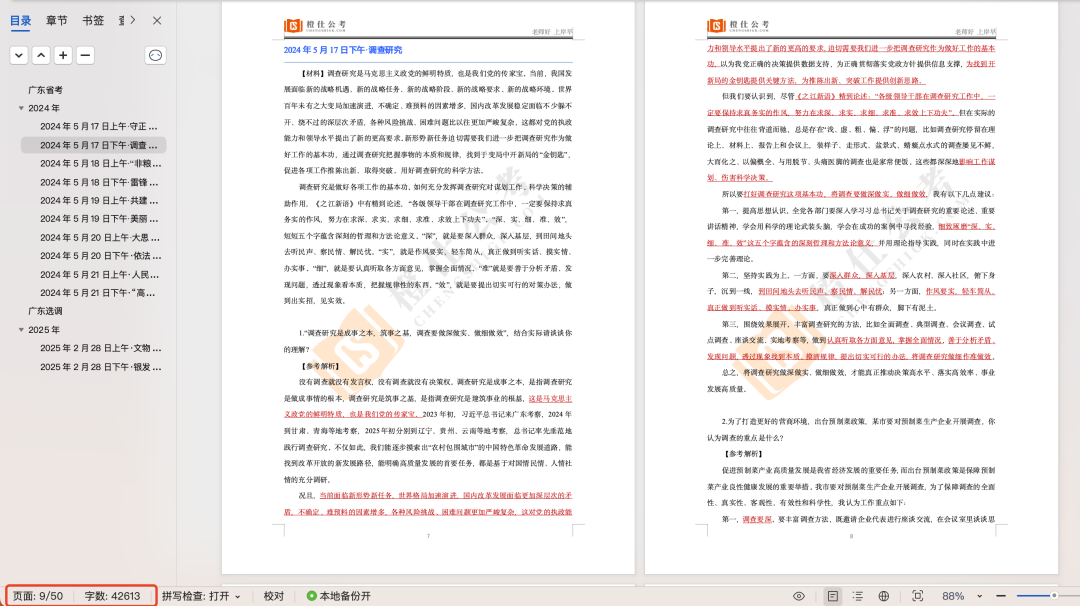Switch to web layout globe icon
Image resolution: width=1080 pixels, height=606 pixels.
coord(884,596)
